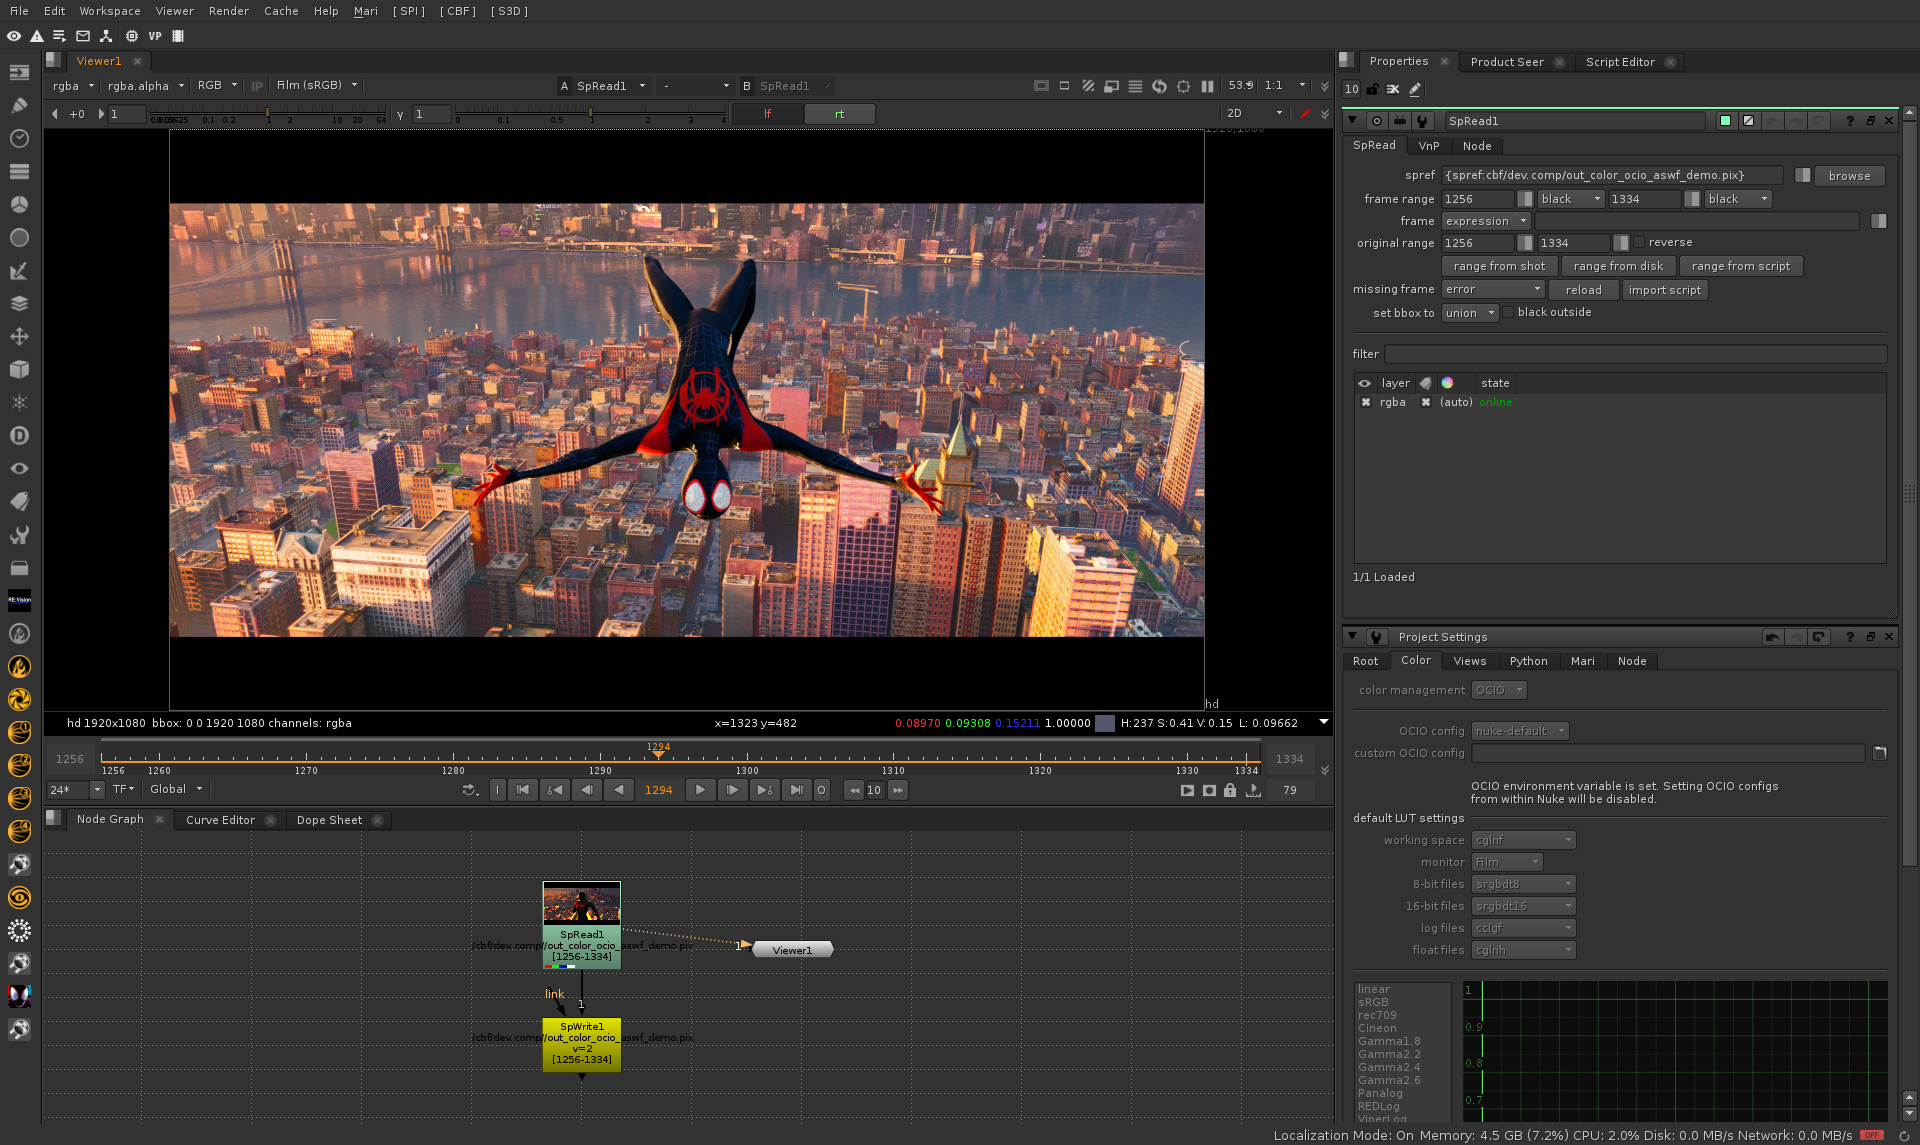Open the Film (sRGB) viewer LUT dropdown
The height and width of the screenshot is (1145, 1920).
(316, 86)
